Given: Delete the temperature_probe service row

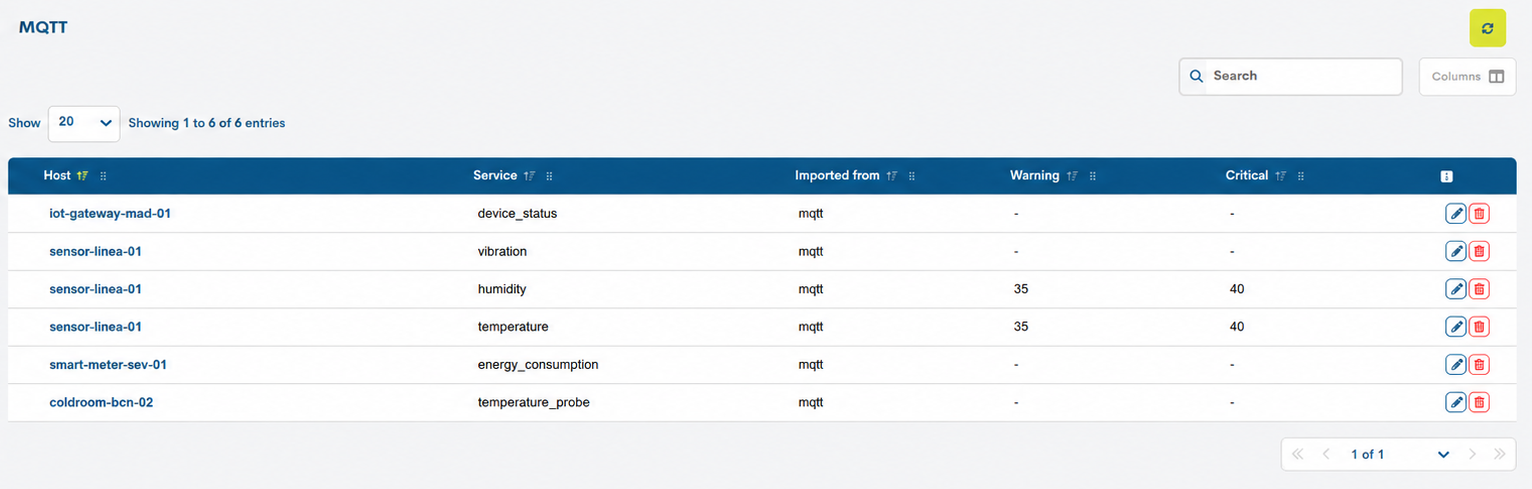Looking at the screenshot, I should (1479, 402).
